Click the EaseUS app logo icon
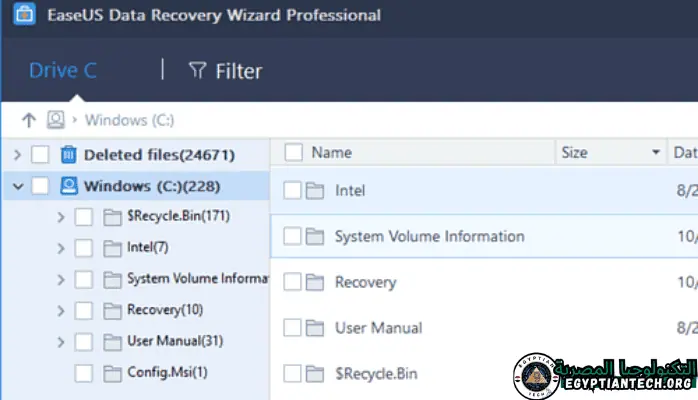Viewport: 698px width, 400px height. click(x=18, y=16)
